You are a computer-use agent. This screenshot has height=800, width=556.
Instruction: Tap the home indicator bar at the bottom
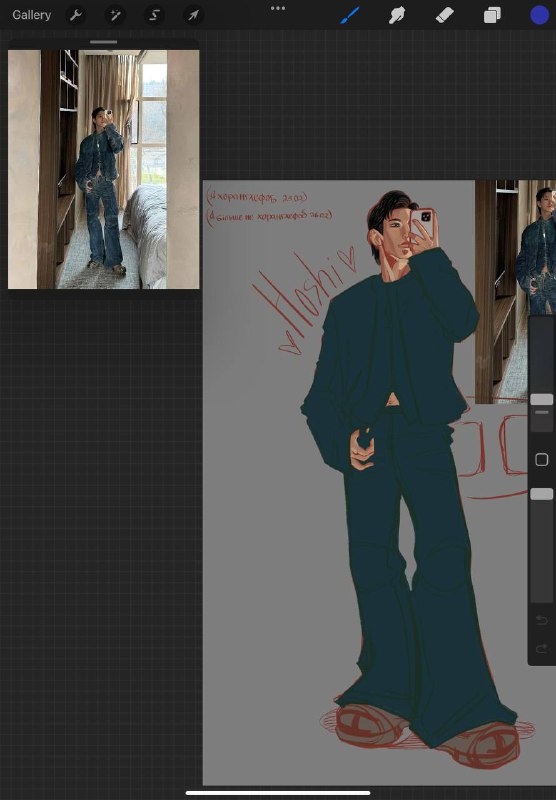(x=278, y=793)
